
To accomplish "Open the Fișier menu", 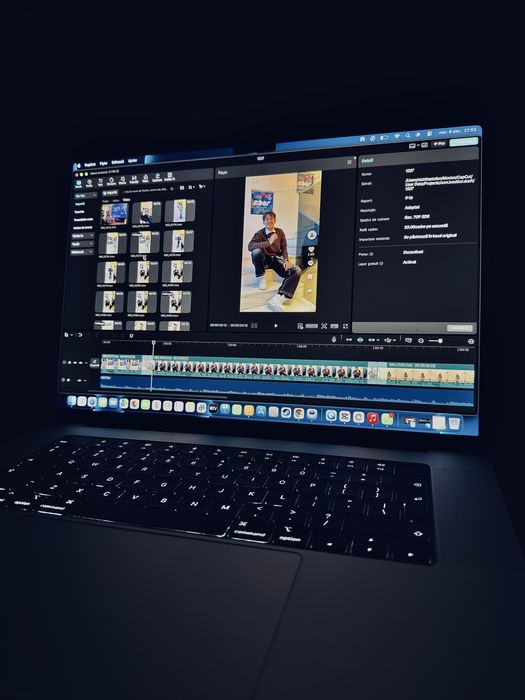I will pos(104,163).
